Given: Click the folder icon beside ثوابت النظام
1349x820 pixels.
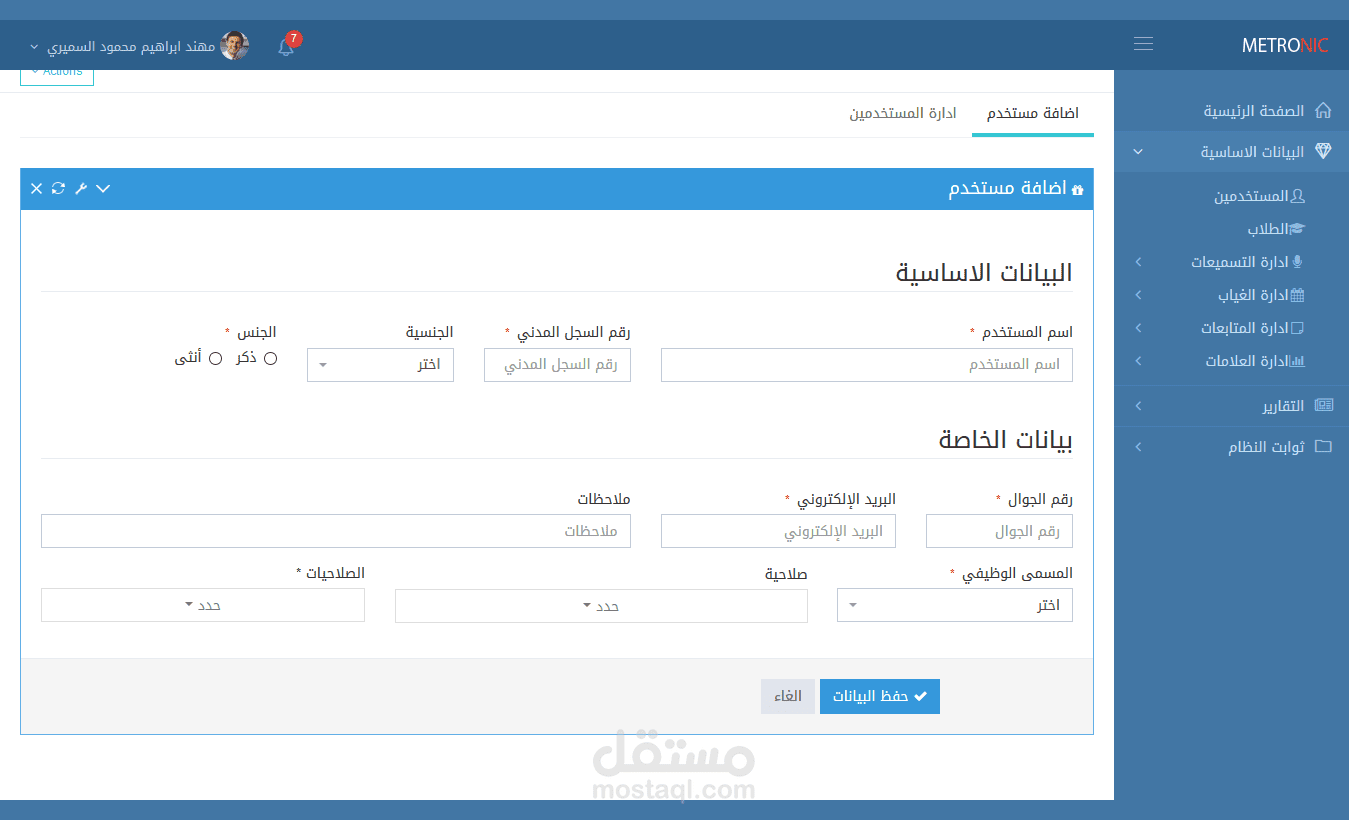Looking at the screenshot, I should coord(1323,447).
